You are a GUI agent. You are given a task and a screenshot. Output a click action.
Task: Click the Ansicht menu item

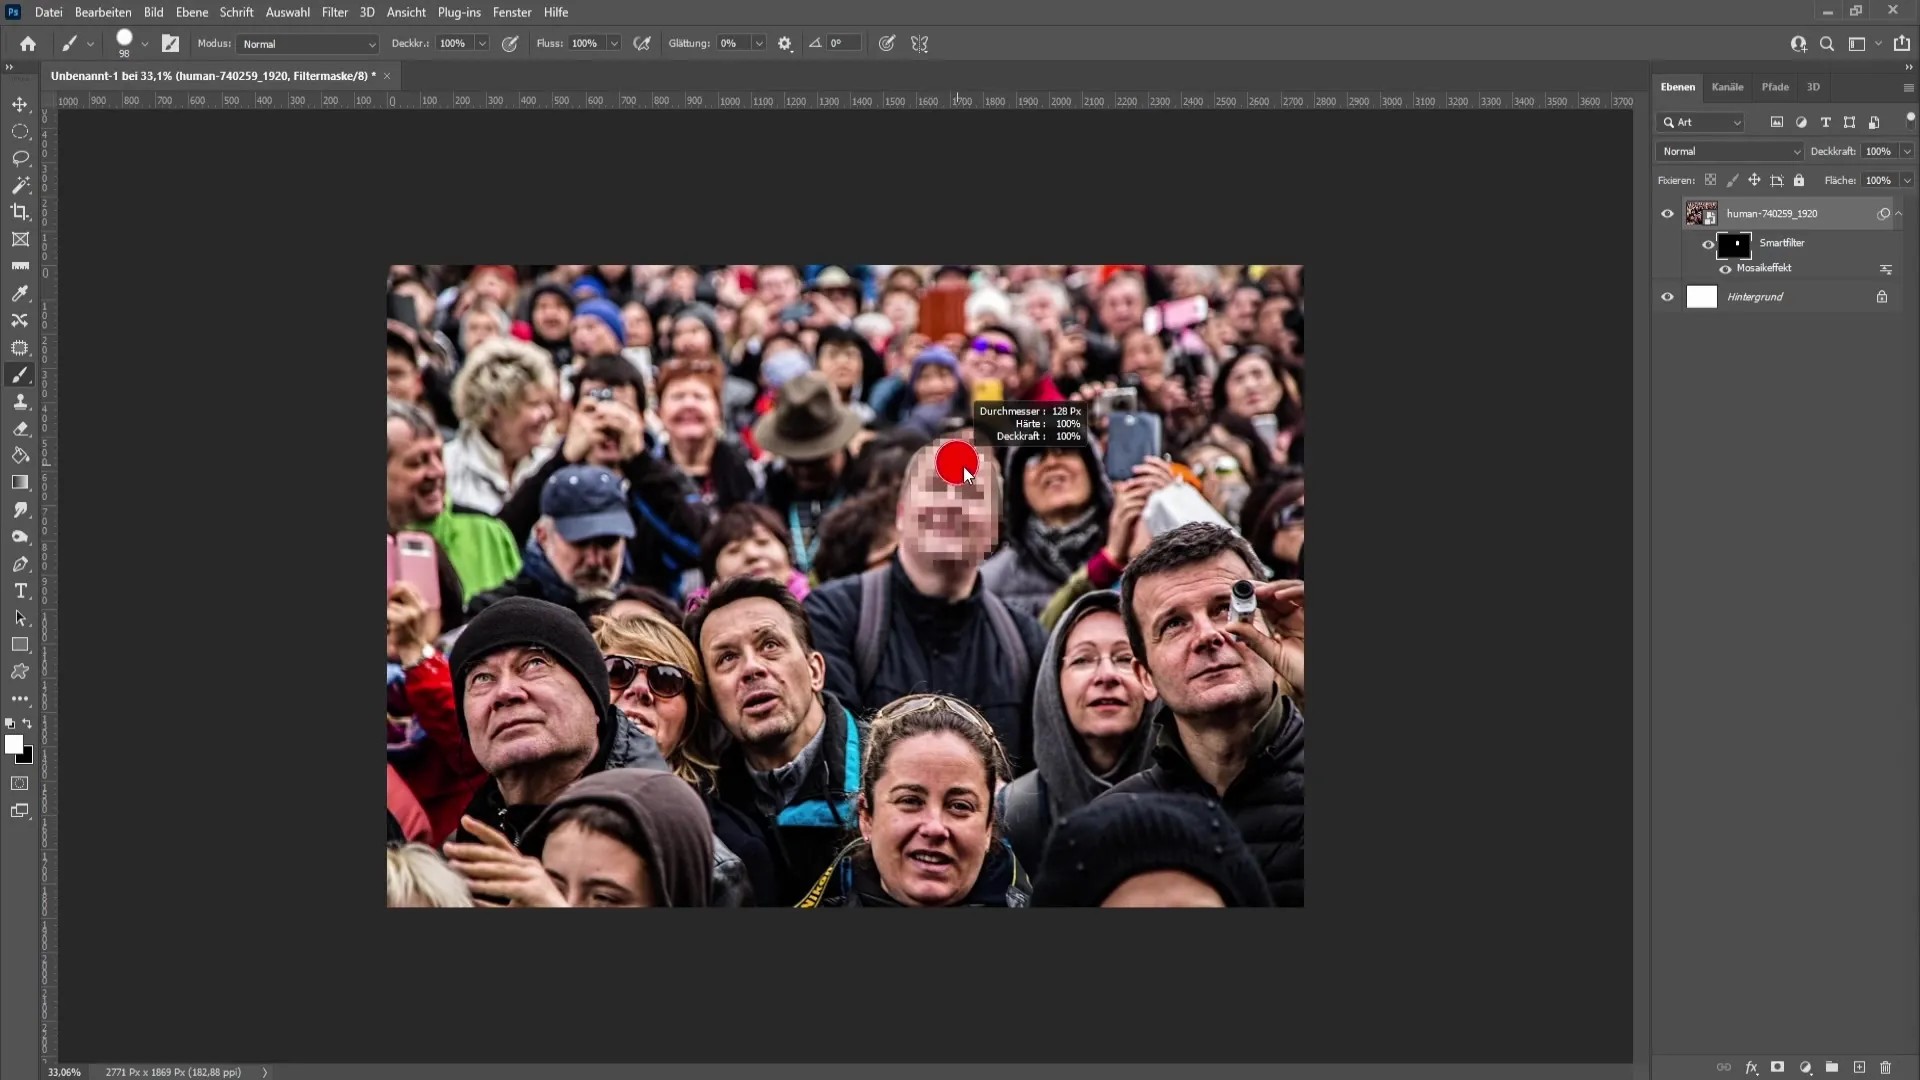pyautogui.click(x=406, y=12)
